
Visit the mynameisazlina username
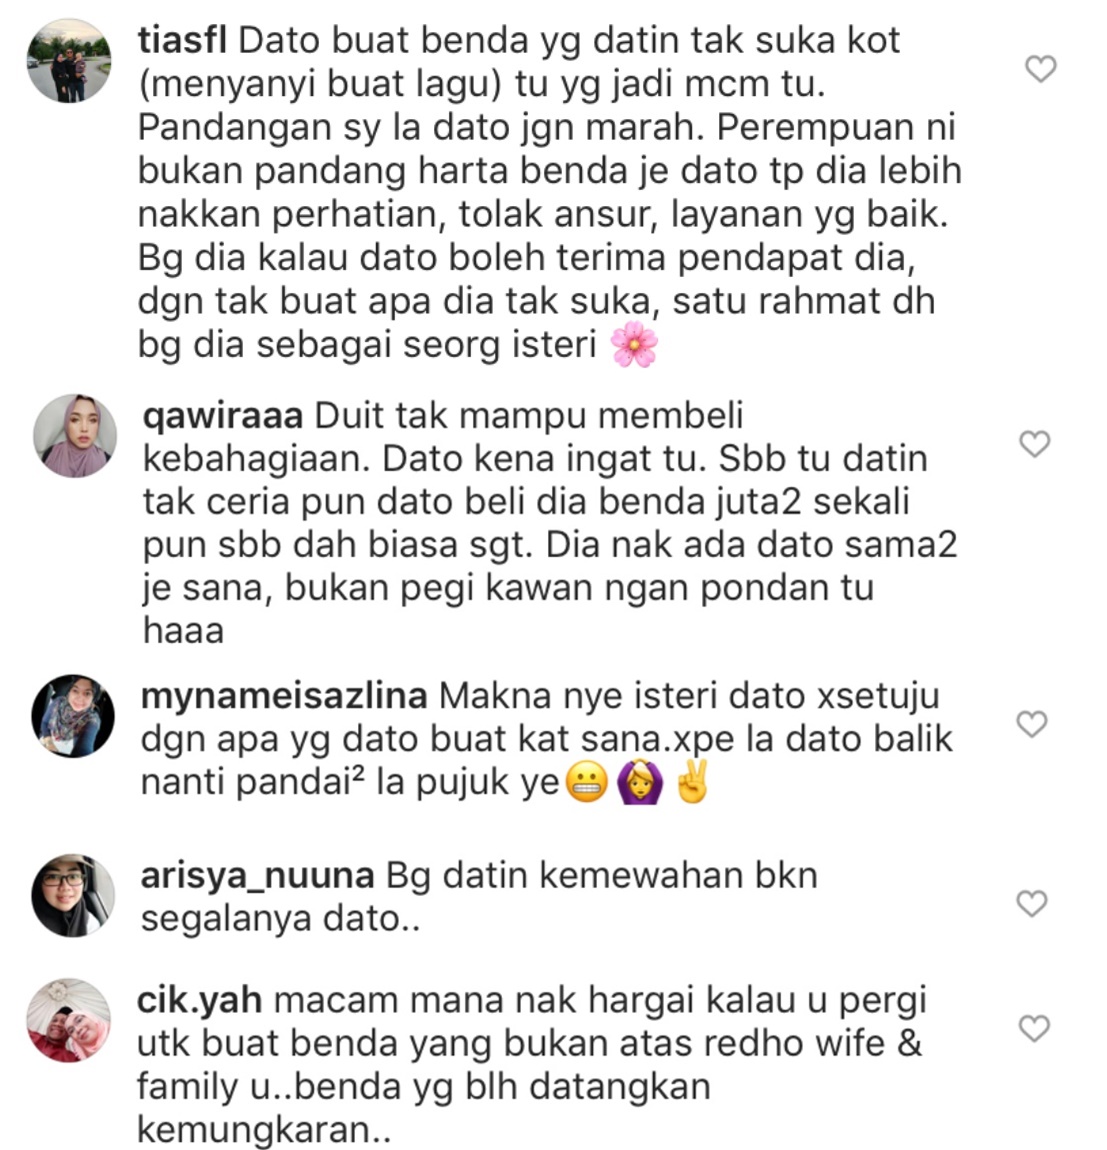(284, 696)
